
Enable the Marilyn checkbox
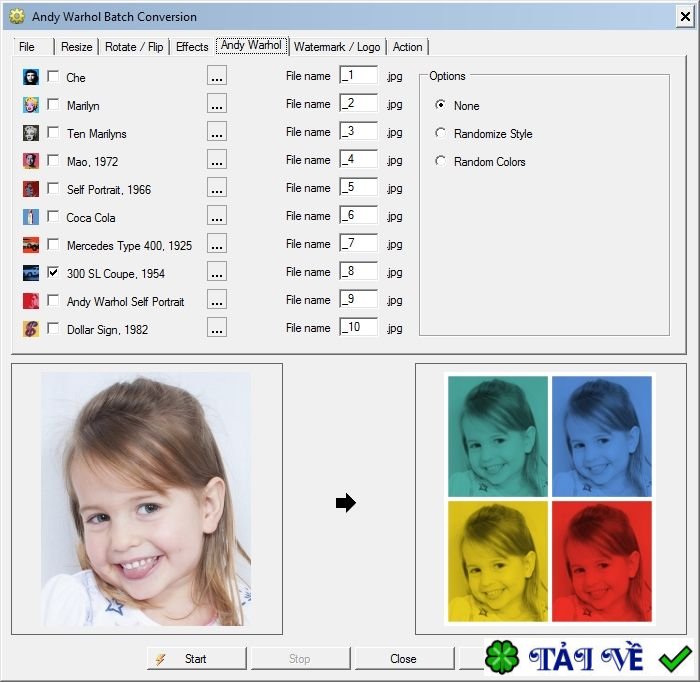point(53,104)
